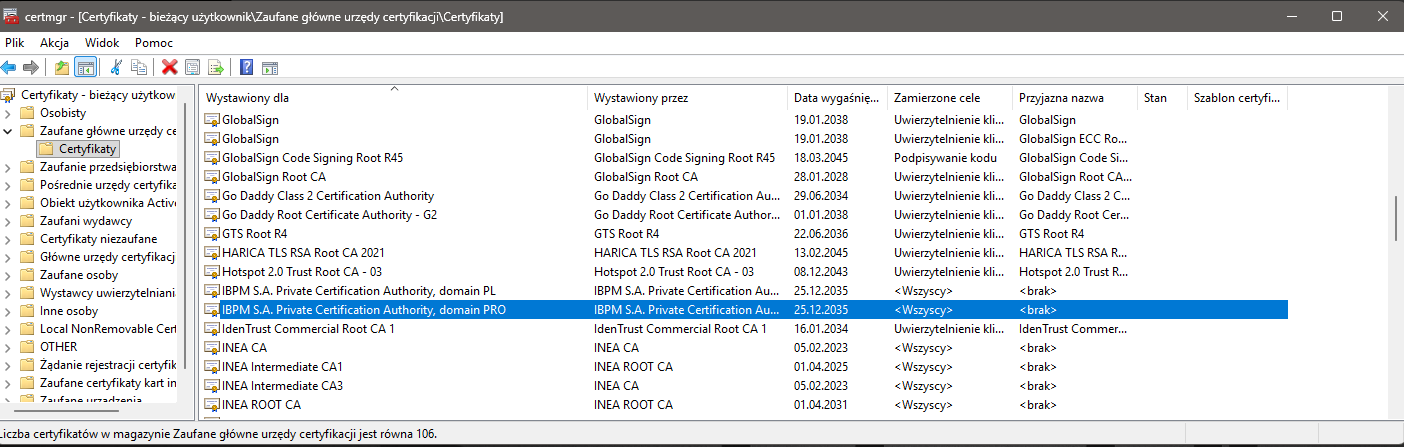Click the Cut scissors icon

[117, 67]
